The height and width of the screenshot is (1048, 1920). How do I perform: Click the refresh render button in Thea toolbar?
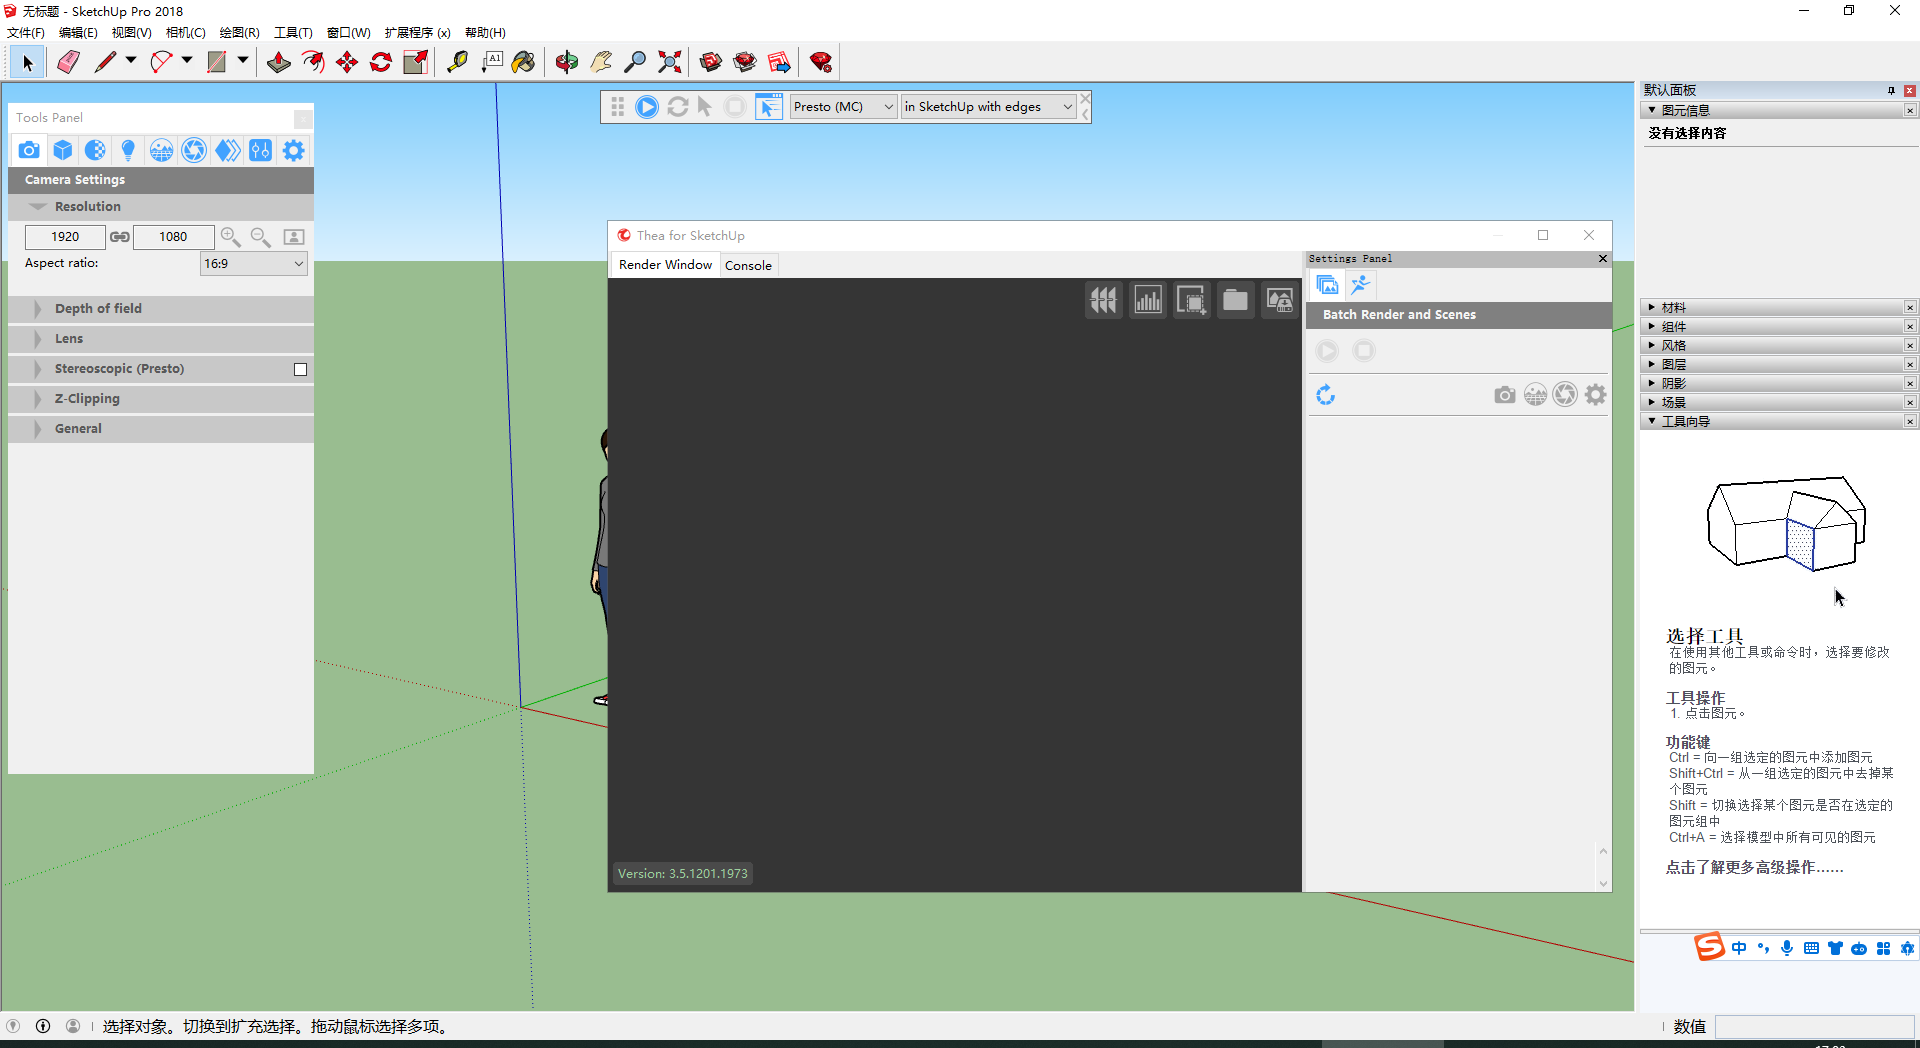click(x=677, y=107)
